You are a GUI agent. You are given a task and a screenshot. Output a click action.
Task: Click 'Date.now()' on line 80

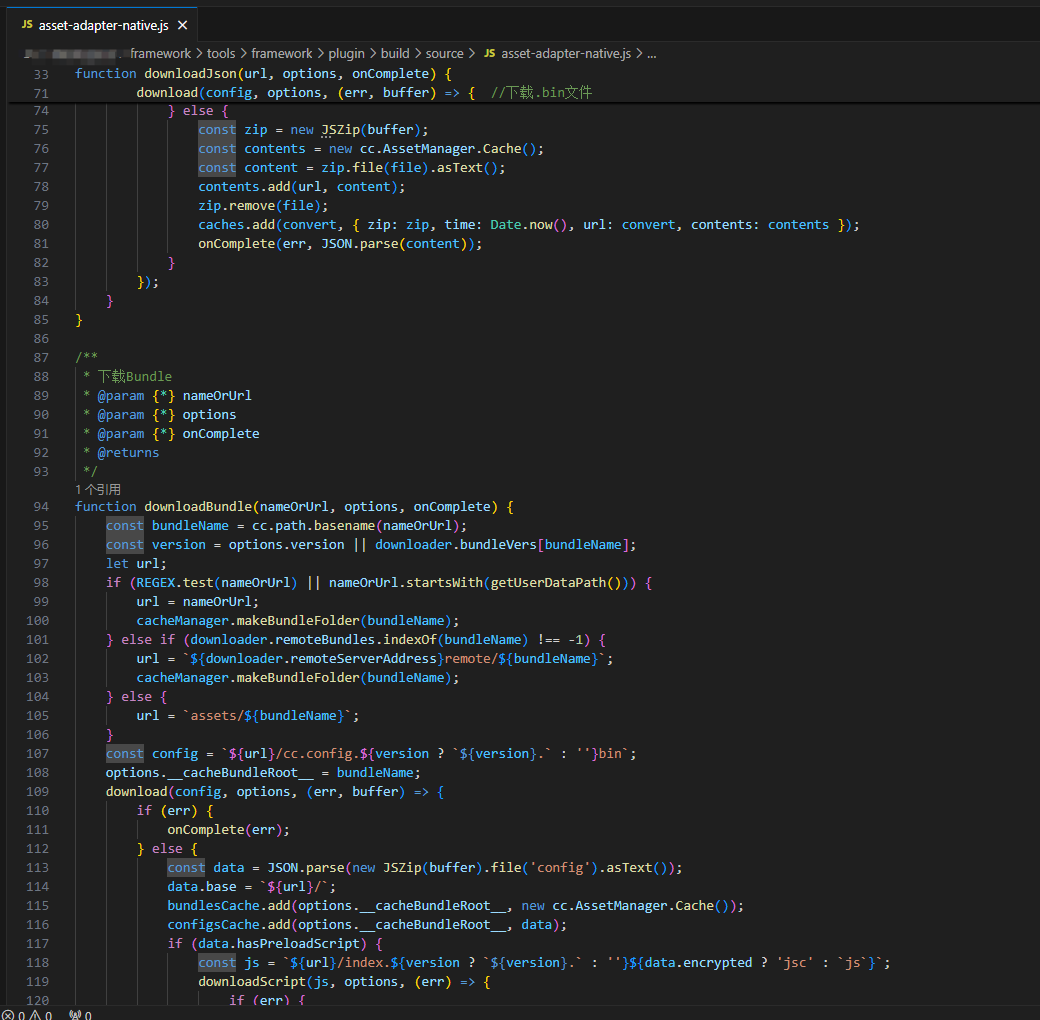coord(529,225)
